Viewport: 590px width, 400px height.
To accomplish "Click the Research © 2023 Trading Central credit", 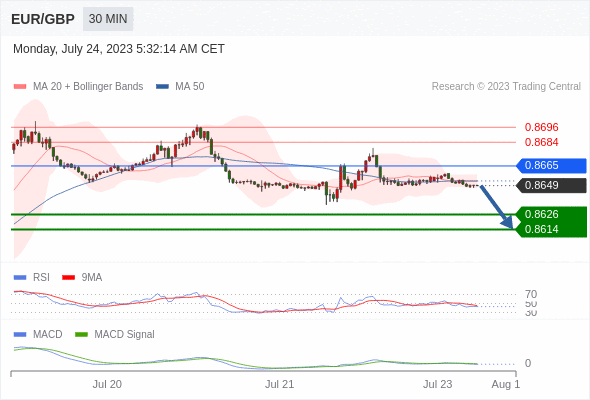I will coord(506,87).
